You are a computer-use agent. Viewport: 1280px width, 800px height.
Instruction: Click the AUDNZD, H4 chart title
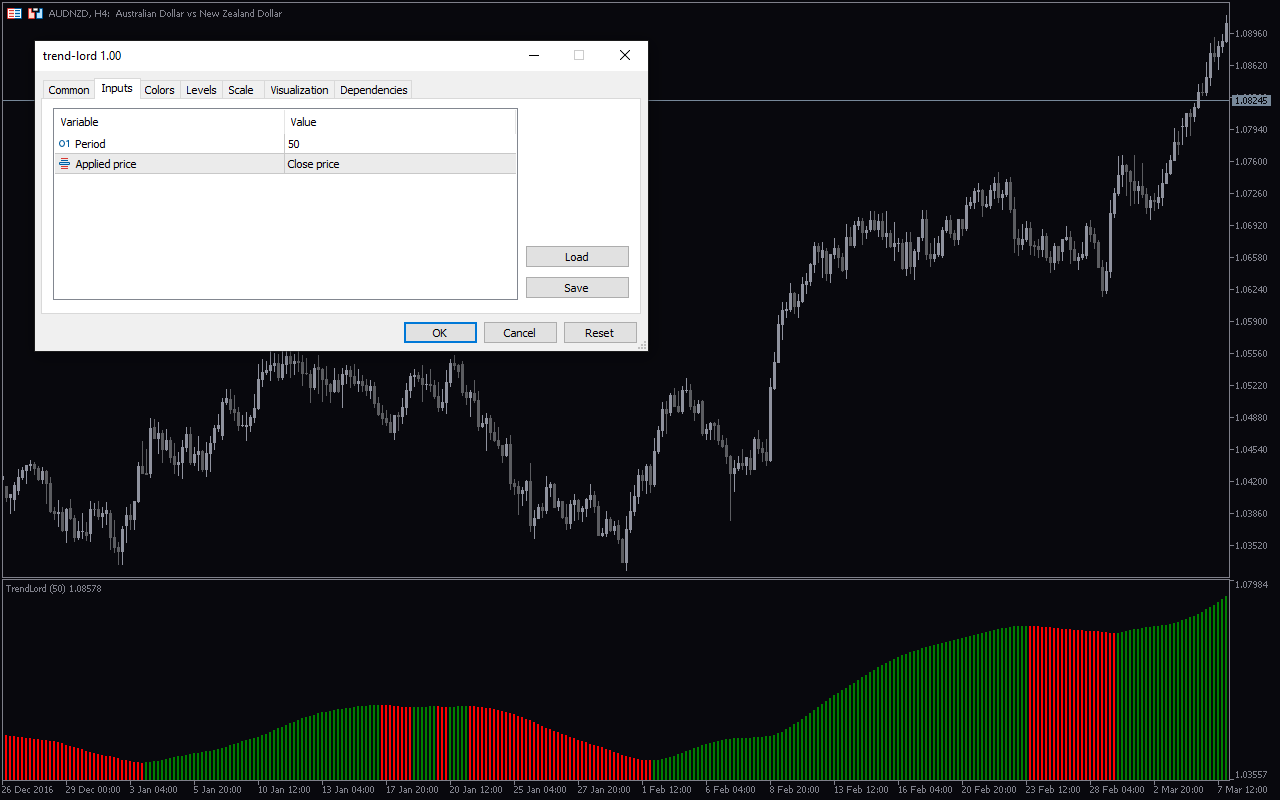click(165, 14)
